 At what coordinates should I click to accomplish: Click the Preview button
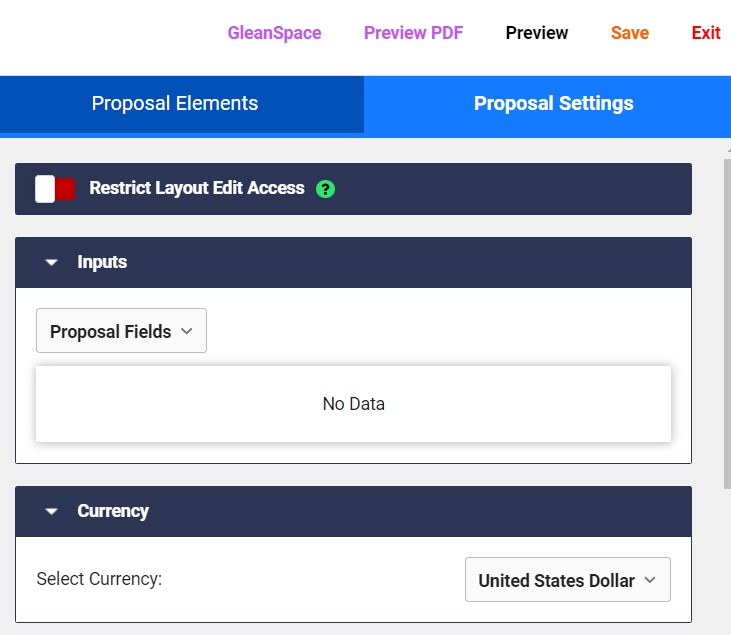tap(537, 33)
